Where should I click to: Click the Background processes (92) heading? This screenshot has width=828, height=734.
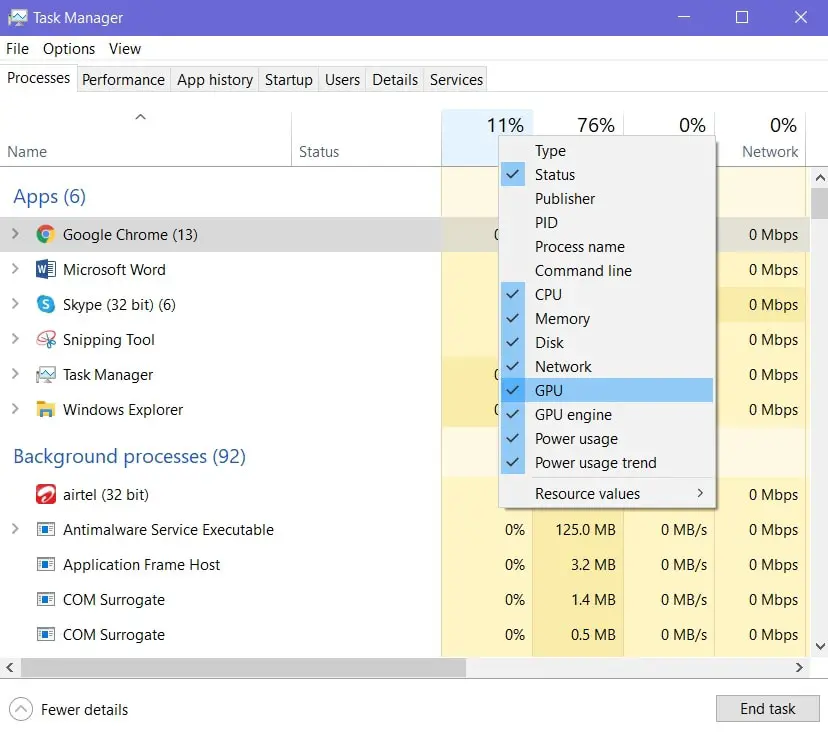(x=129, y=456)
